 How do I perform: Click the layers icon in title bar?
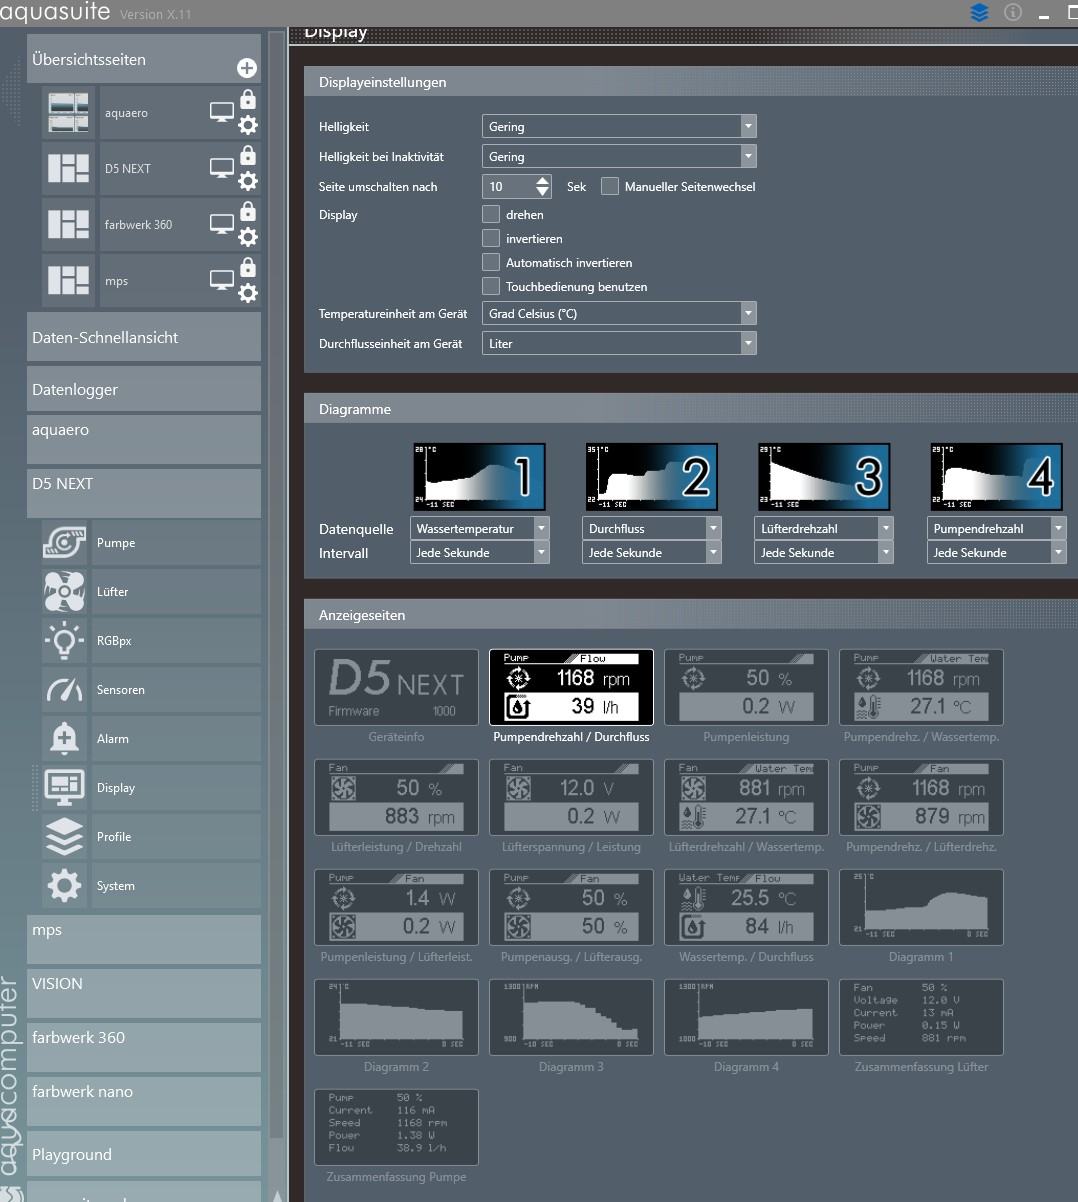coord(979,13)
